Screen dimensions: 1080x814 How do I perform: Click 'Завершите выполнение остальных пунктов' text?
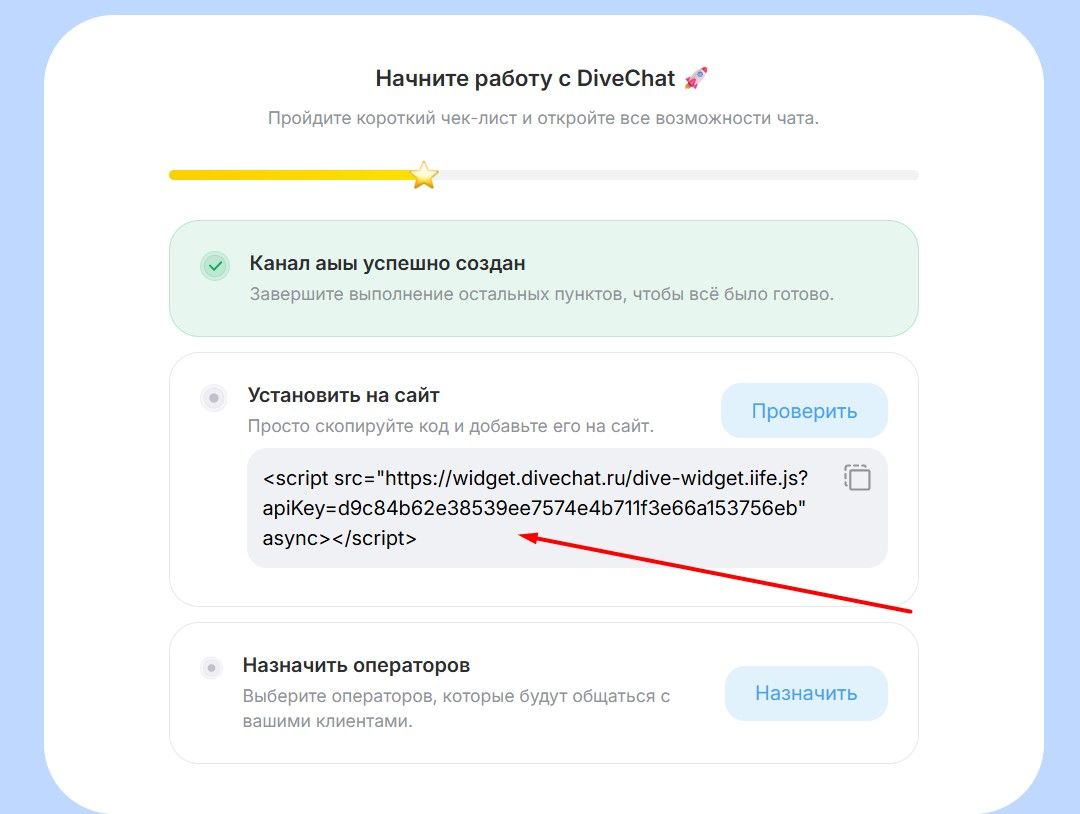[x=541, y=295]
